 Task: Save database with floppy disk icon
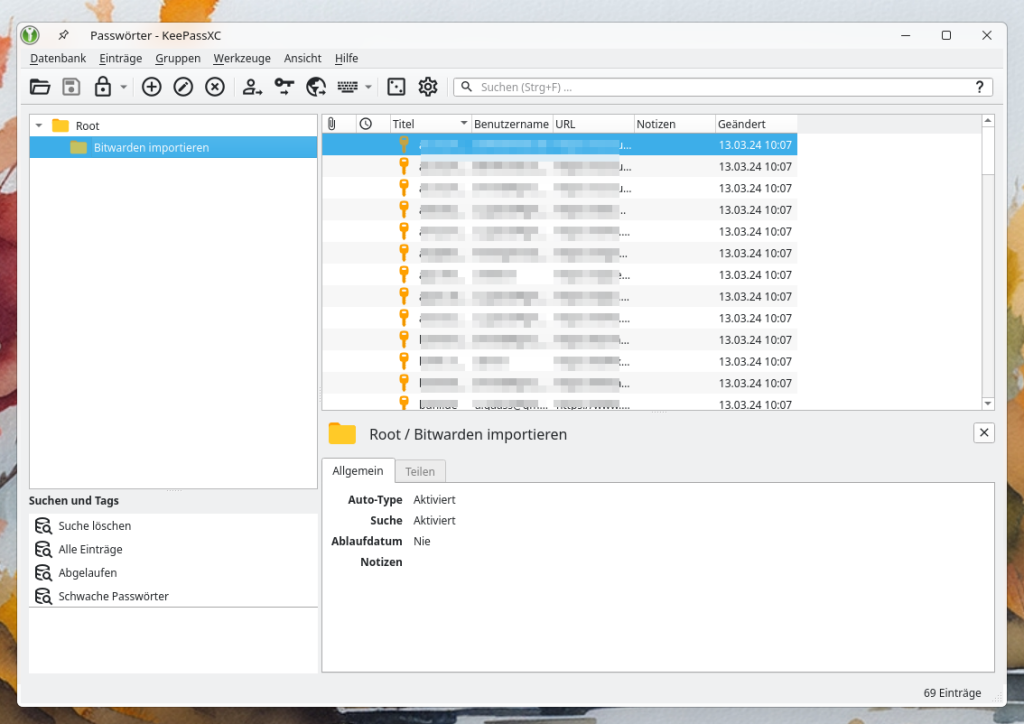tap(71, 87)
